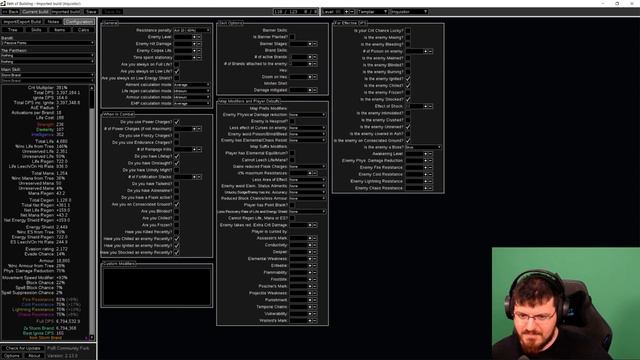640x360 pixels.
Task: Increase the Enemy Level value with plus button
Action: click(x=194, y=37)
